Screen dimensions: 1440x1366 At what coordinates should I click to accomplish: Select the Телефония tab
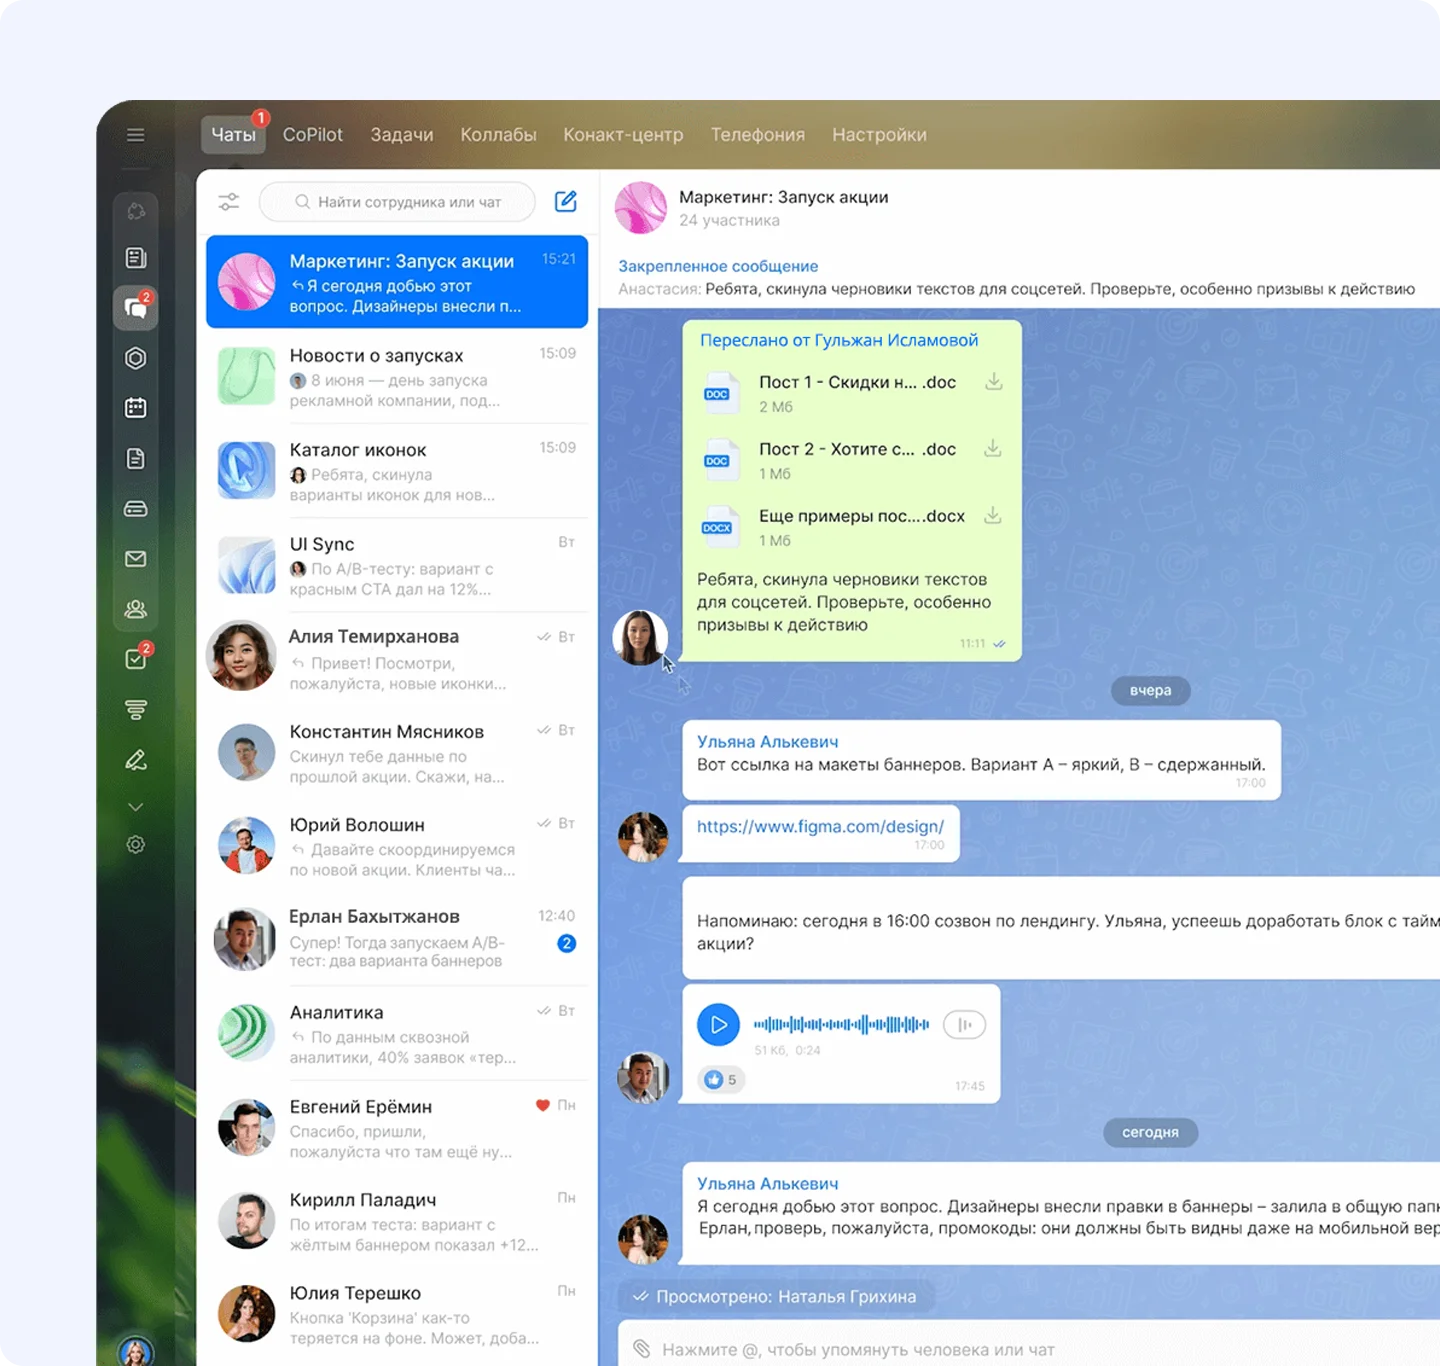758,135
